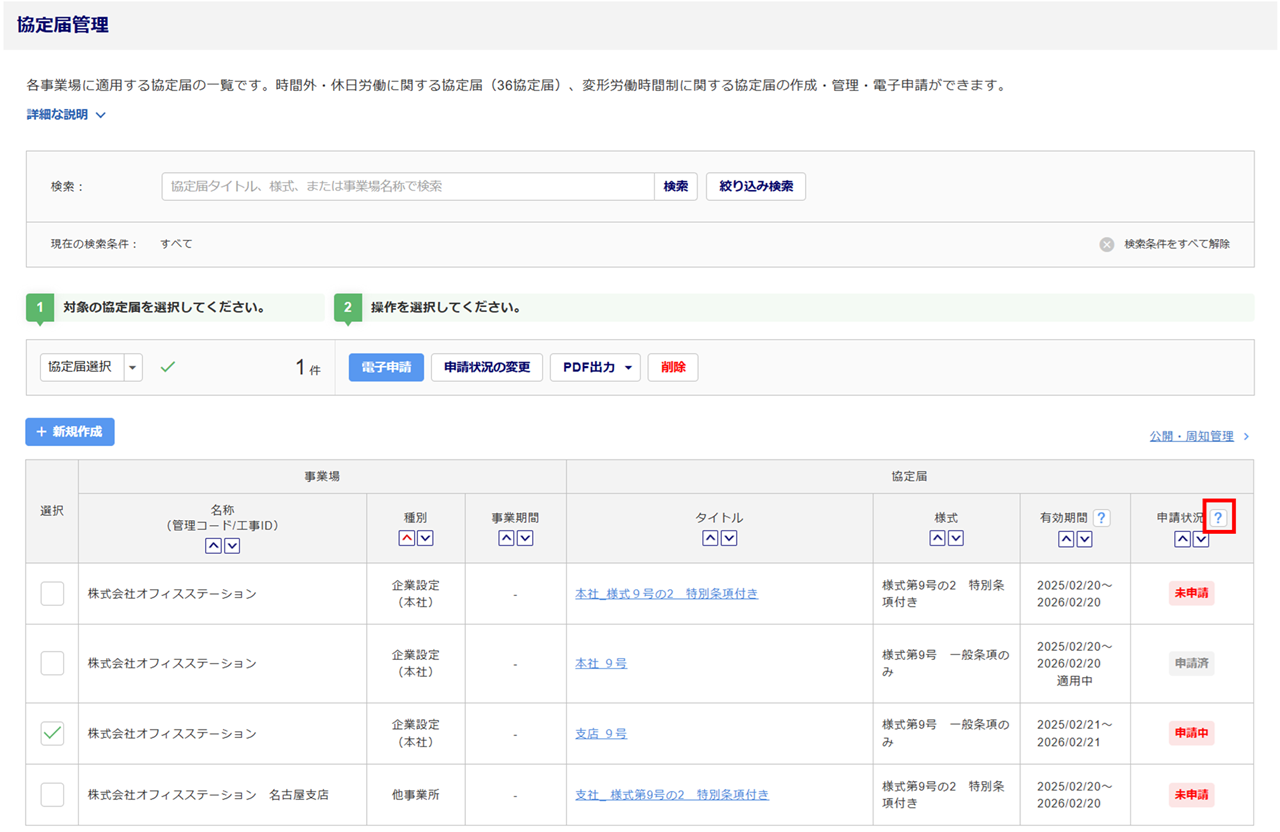Click help icon next to 申請状況 header
Image resolution: width=1280 pixels, height=832 pixels.
1218,518
